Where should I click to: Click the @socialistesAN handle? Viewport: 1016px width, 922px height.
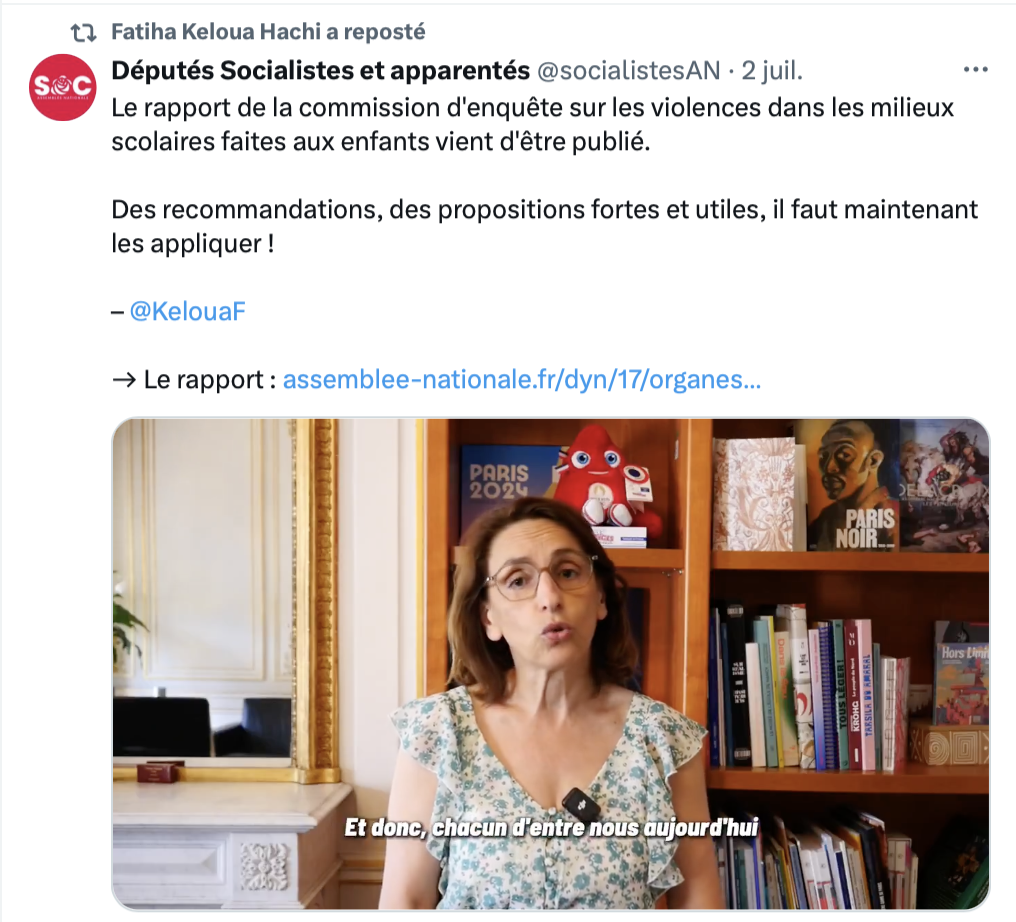coord(629,70)
